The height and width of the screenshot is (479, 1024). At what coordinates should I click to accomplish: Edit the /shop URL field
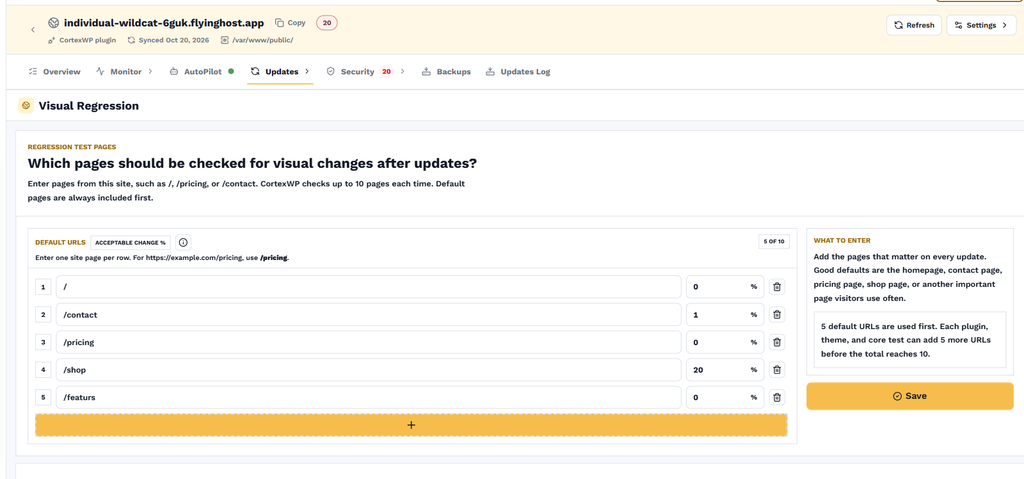369,370
